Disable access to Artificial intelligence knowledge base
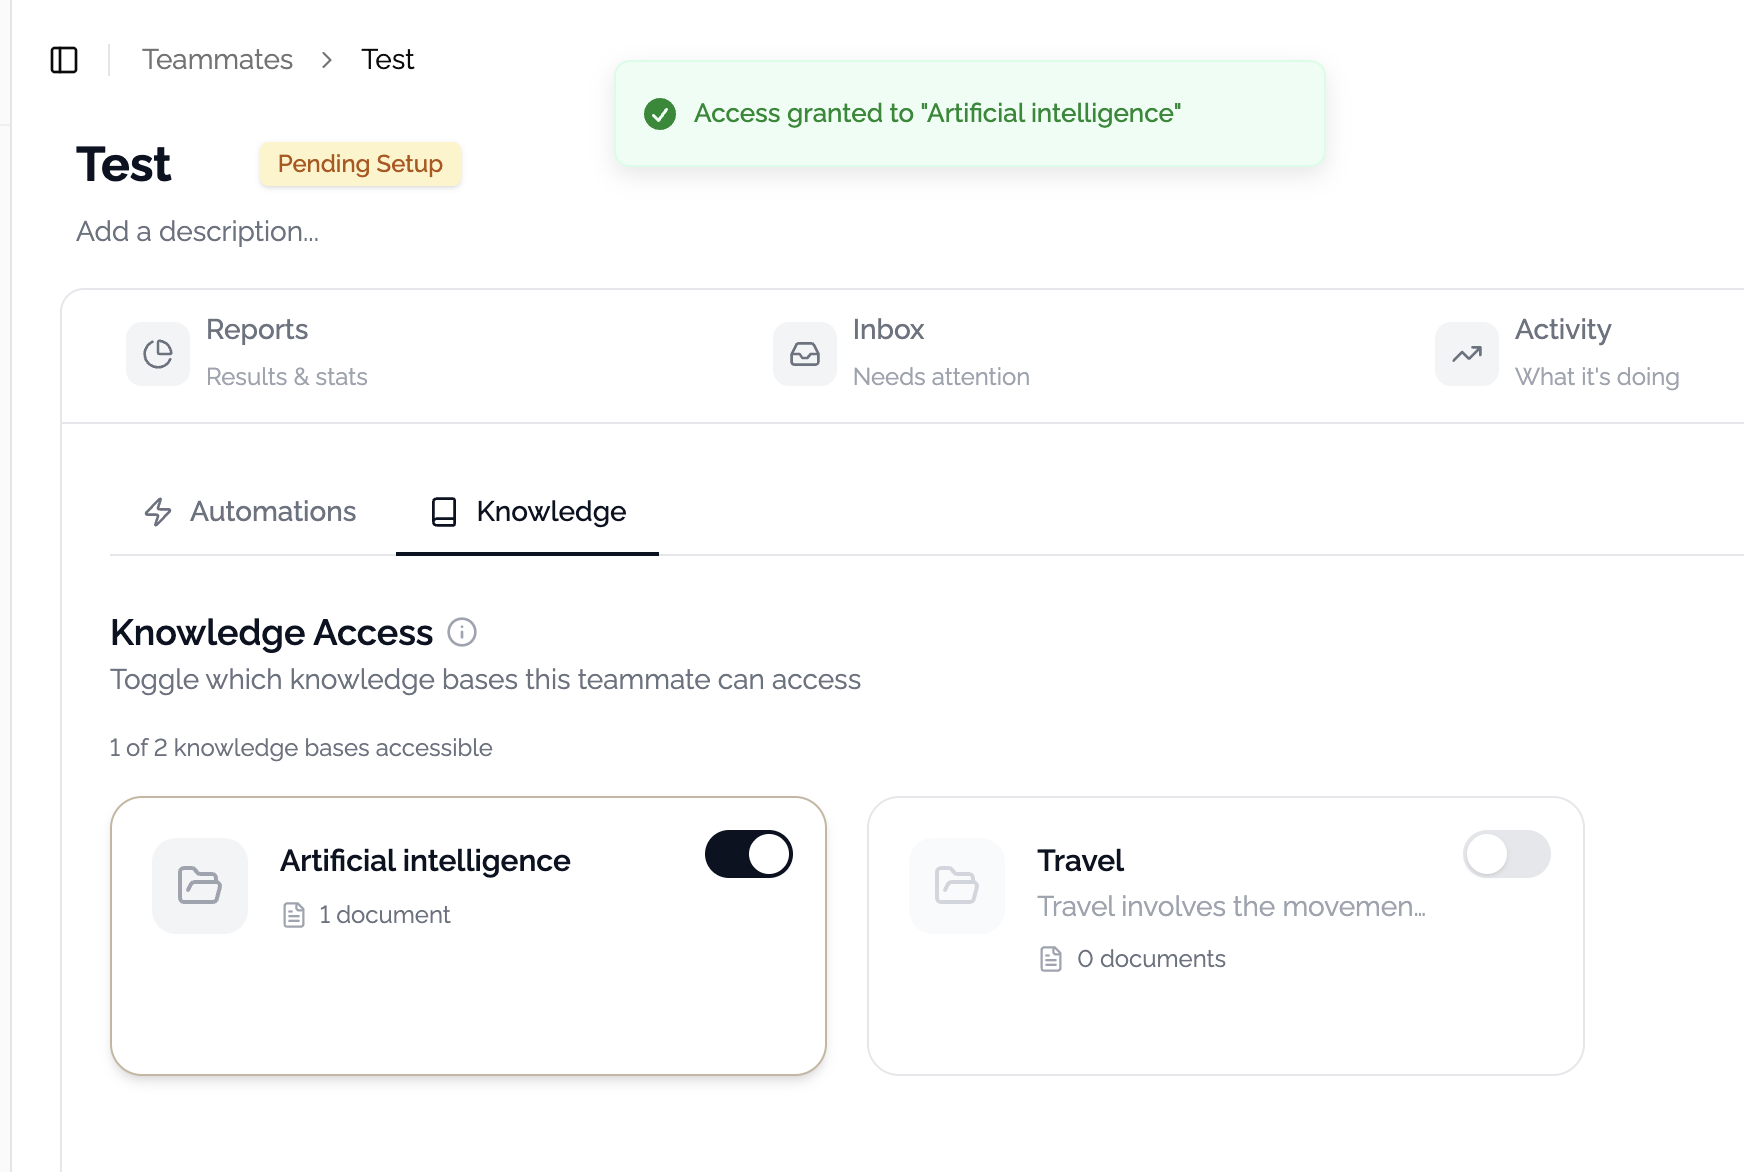The width and height of the screenshot is (1744, 1172). tap(749, 854)
